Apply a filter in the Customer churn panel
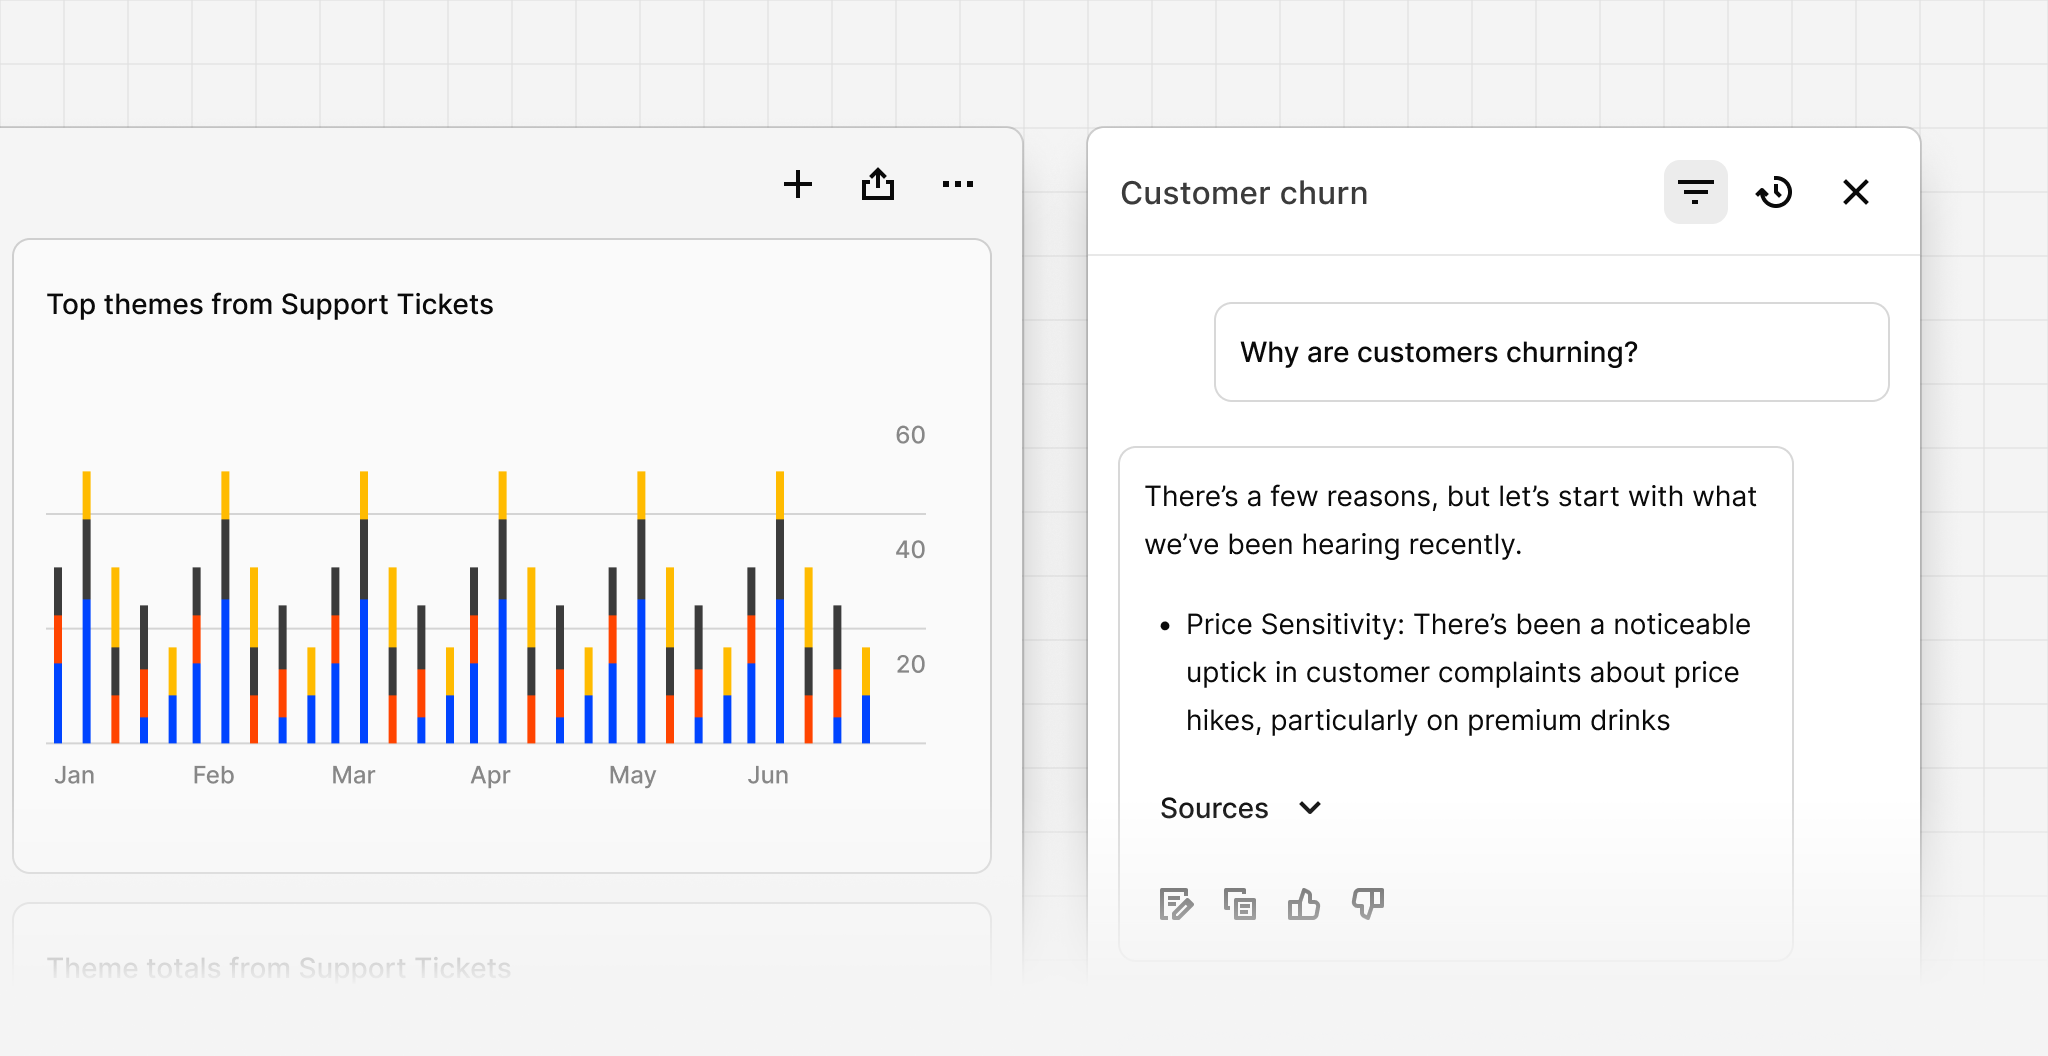Screen dimensions: 2048x1056 click(x=1695, y=191)
